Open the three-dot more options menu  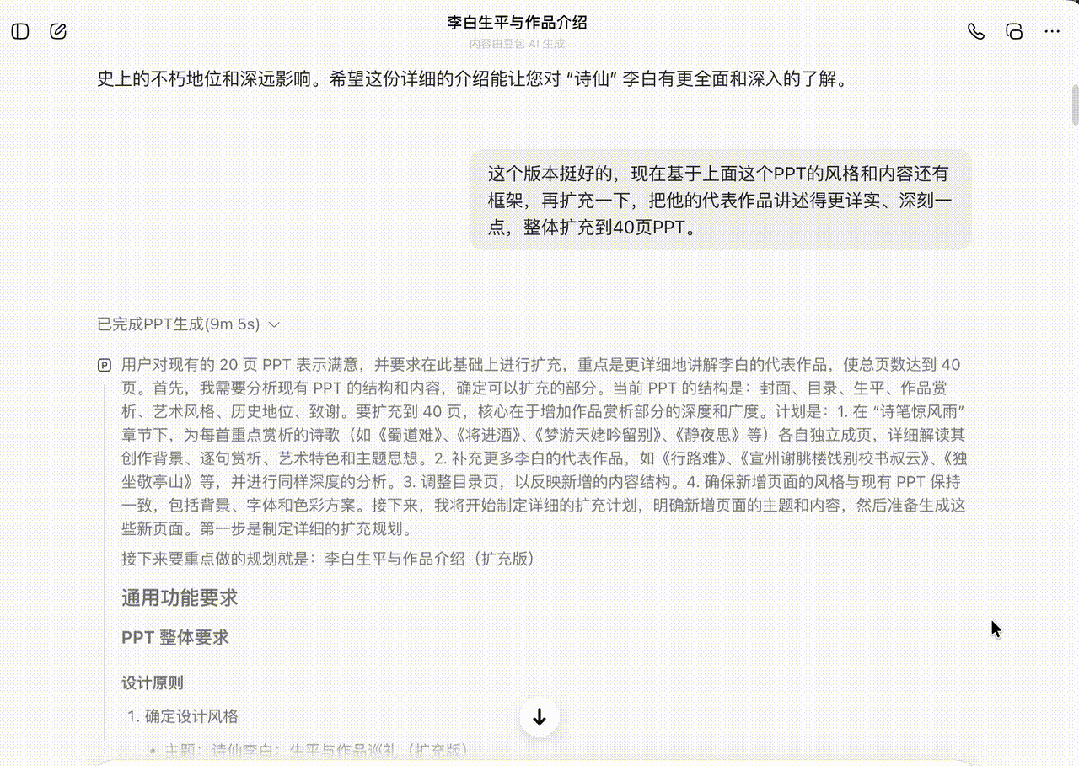pyautogui.click(x=1052, y=31)
